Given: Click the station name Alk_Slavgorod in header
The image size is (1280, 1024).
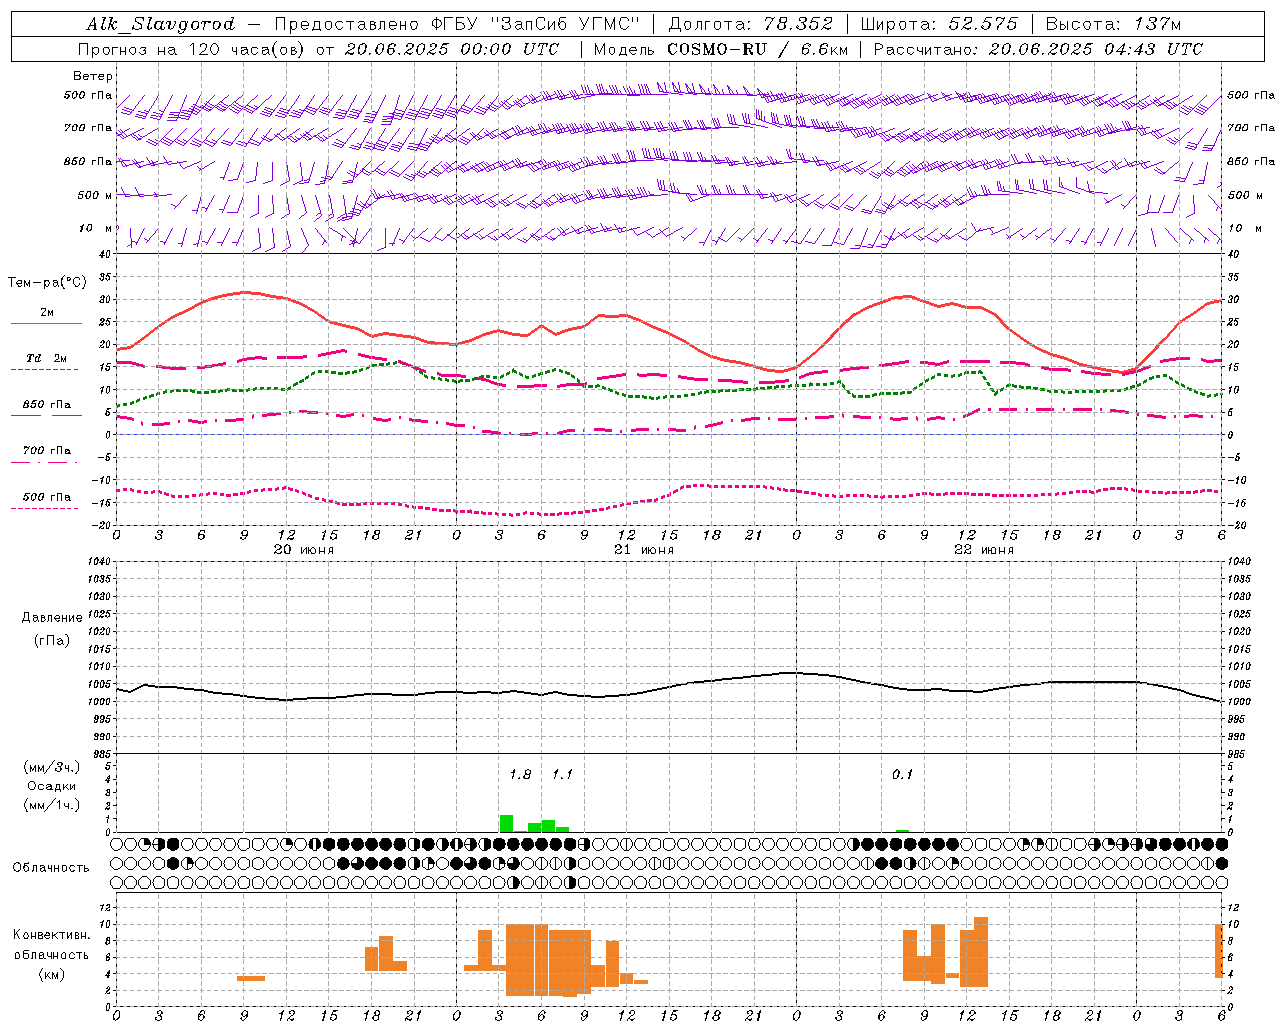Looking at the screenshot, I should (161, 24).
